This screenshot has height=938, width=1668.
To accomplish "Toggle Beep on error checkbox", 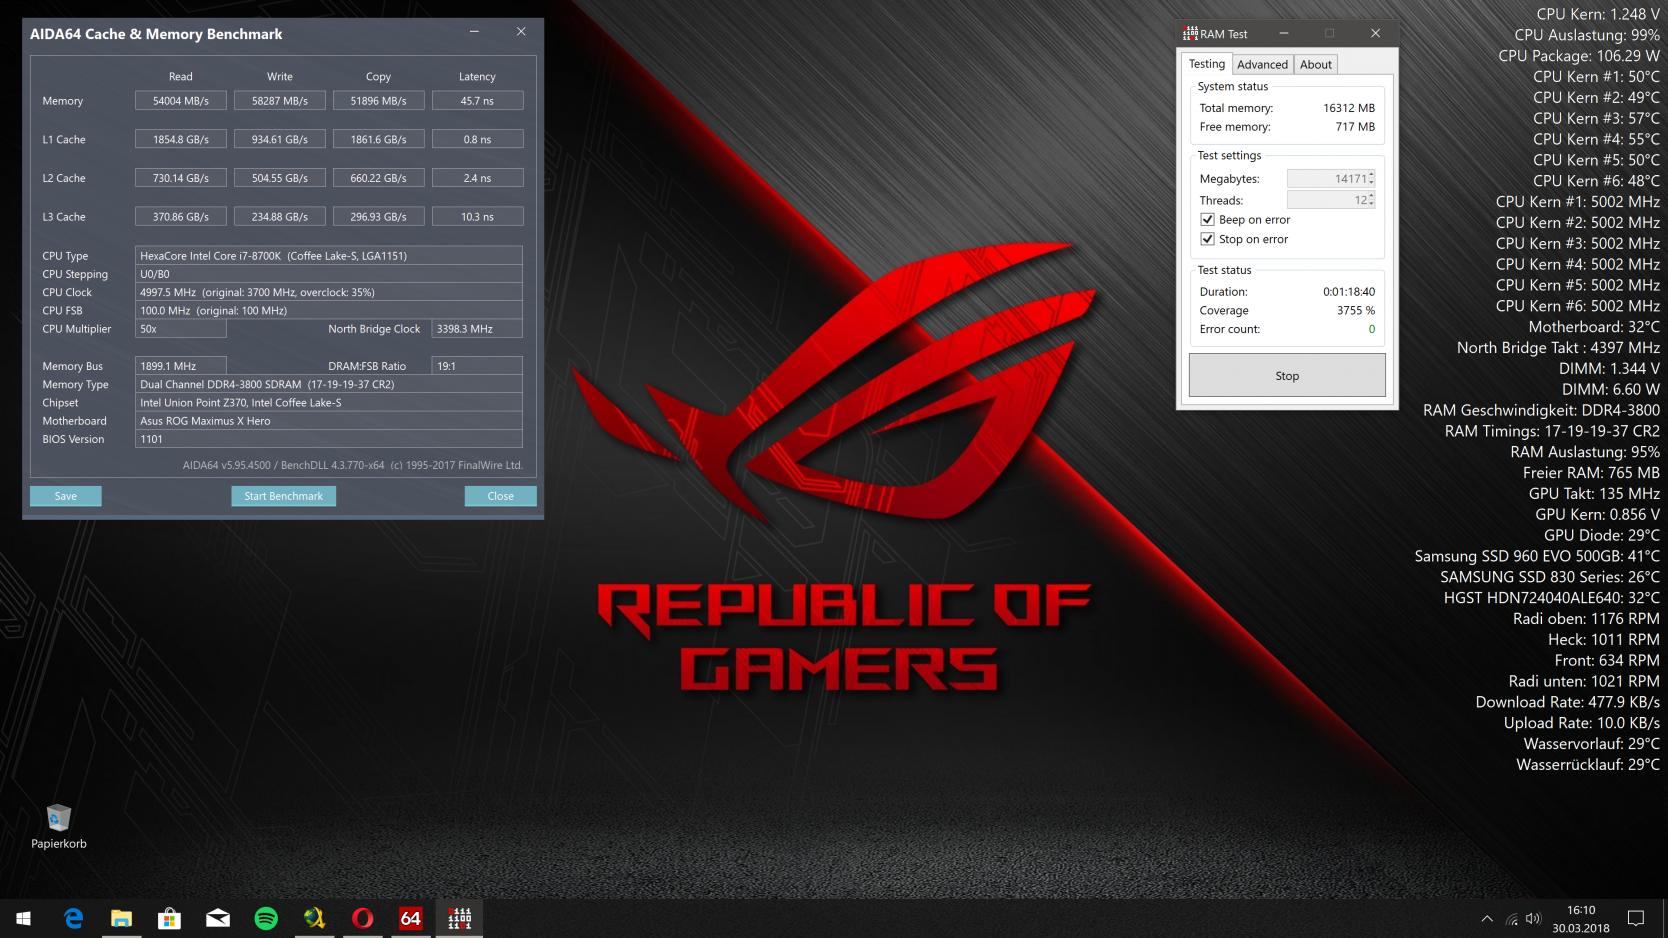I will (1207, 219).
